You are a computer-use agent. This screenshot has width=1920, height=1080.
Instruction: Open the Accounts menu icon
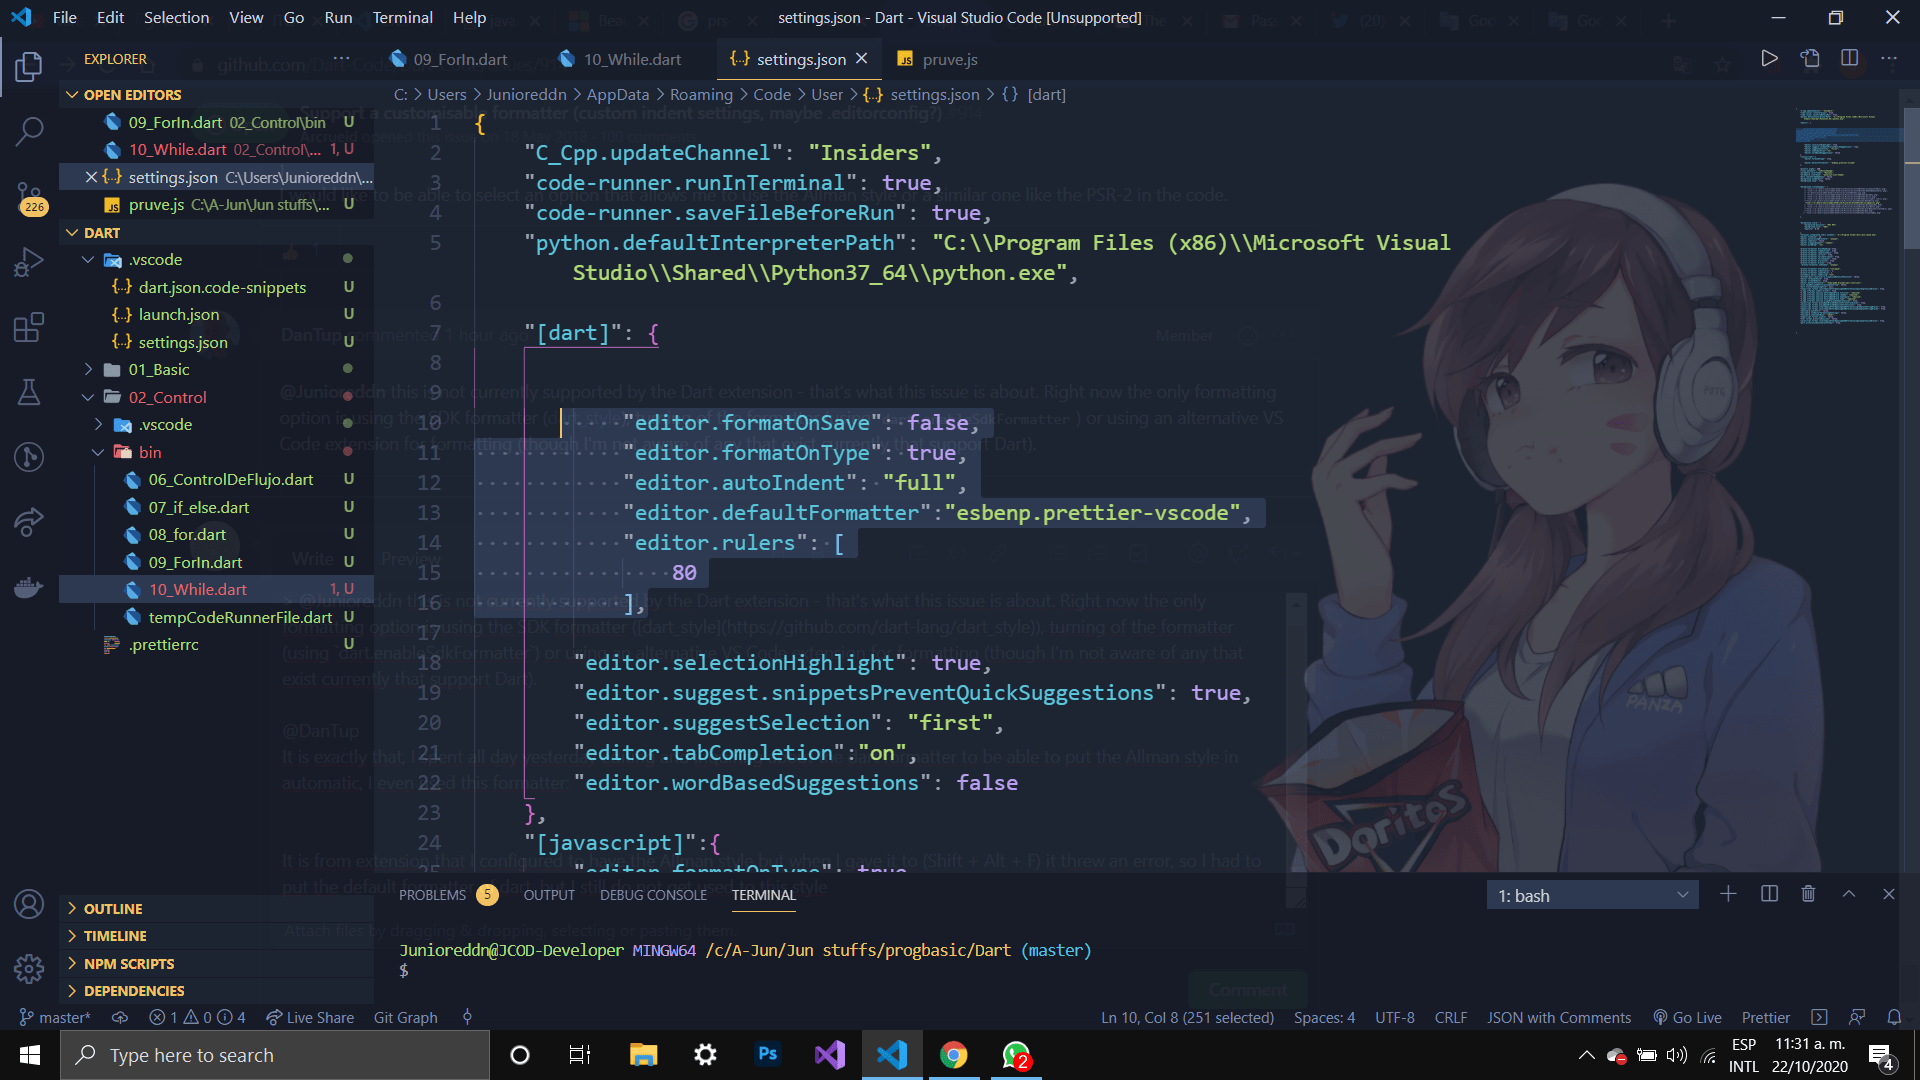[x=29, y=904]
